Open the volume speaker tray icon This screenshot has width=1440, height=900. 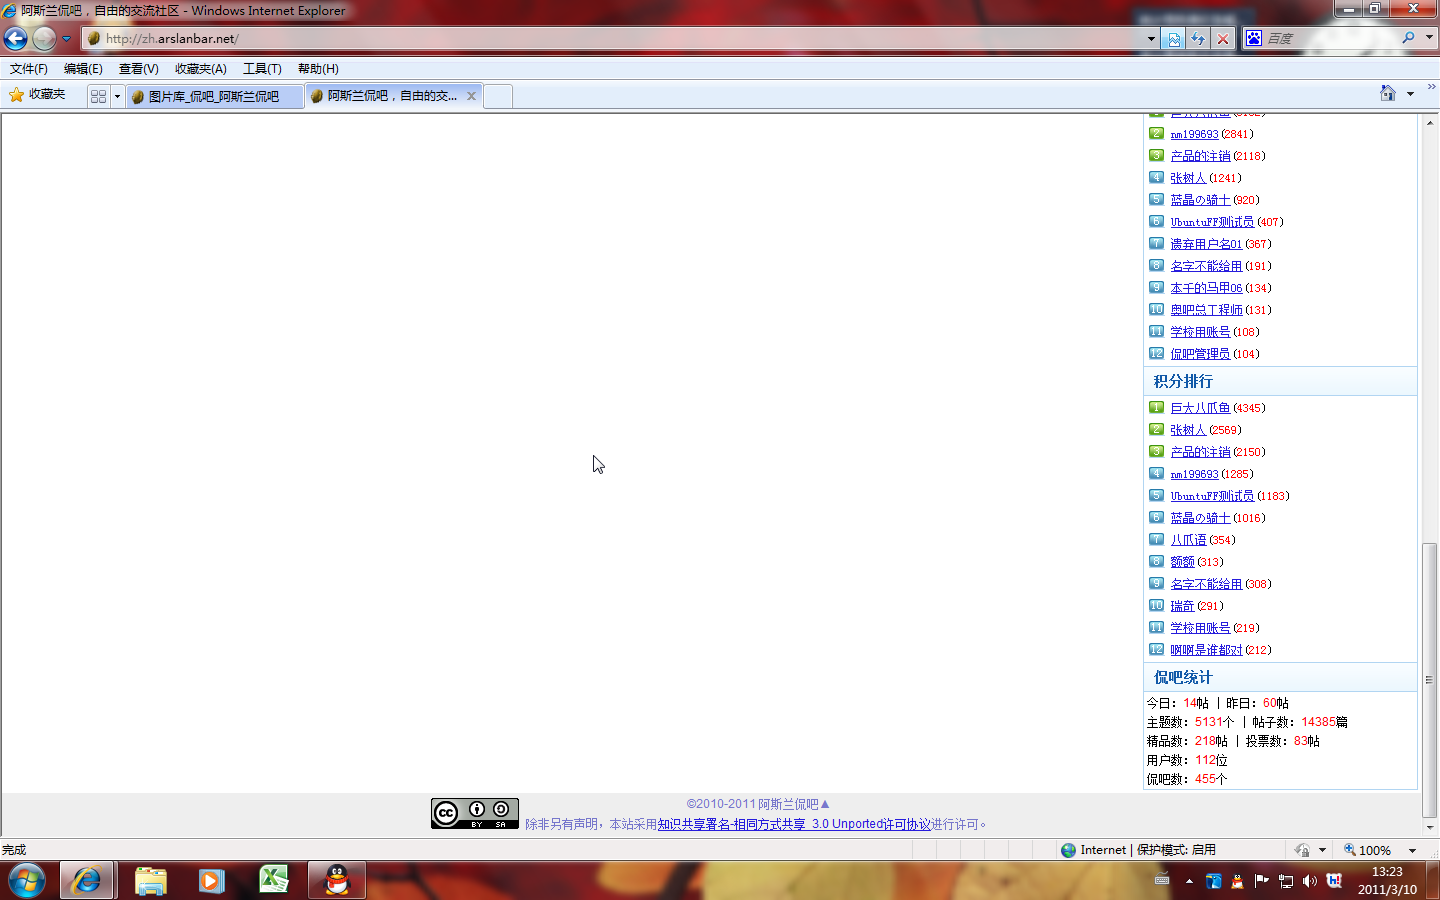click(1310, 881)
